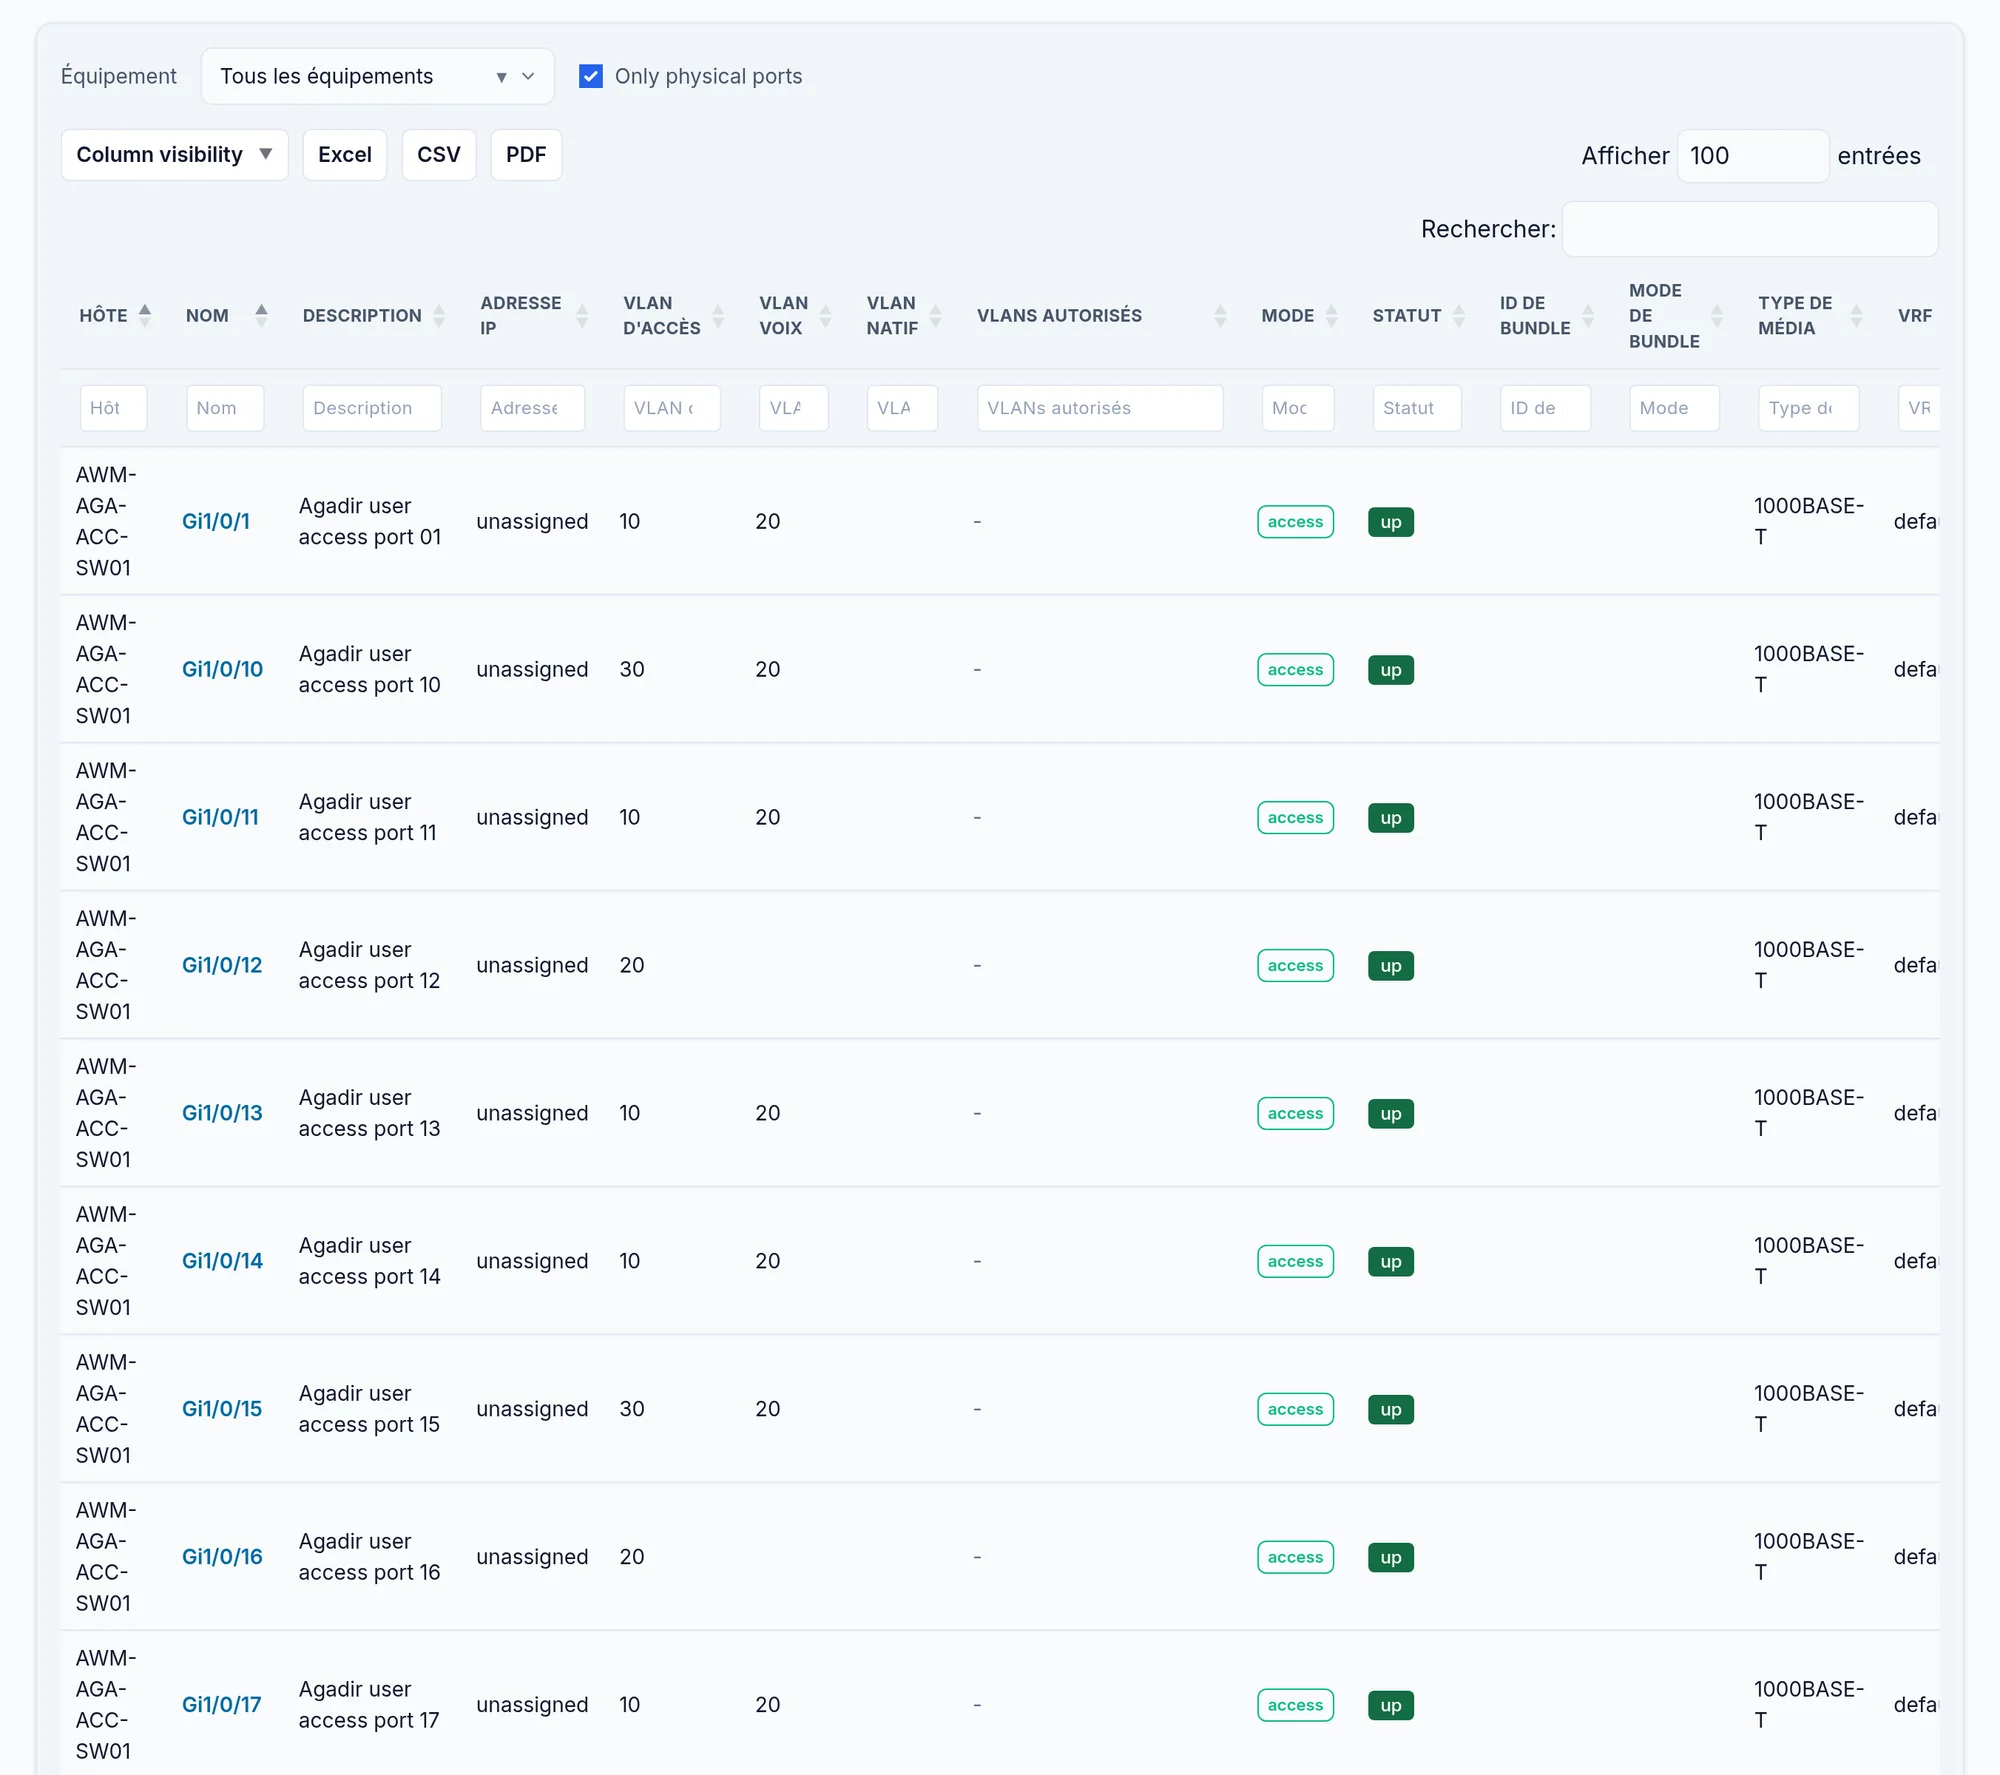Screen dimensions: 2000x1775
Task: Sort by Adresse IP column arrows
Action: [x=582, y=316]
